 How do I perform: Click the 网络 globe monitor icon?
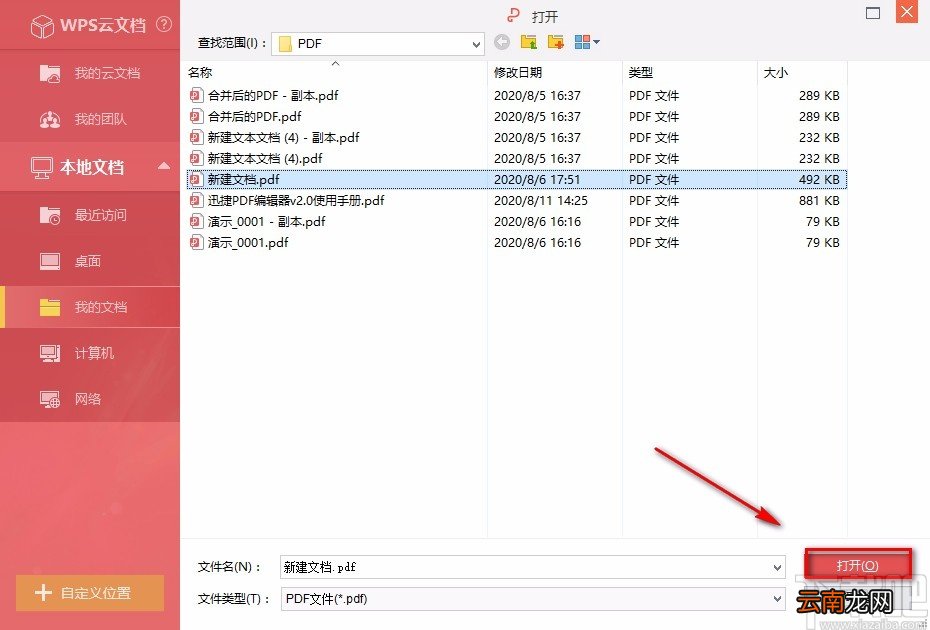(x=50, y=400)
